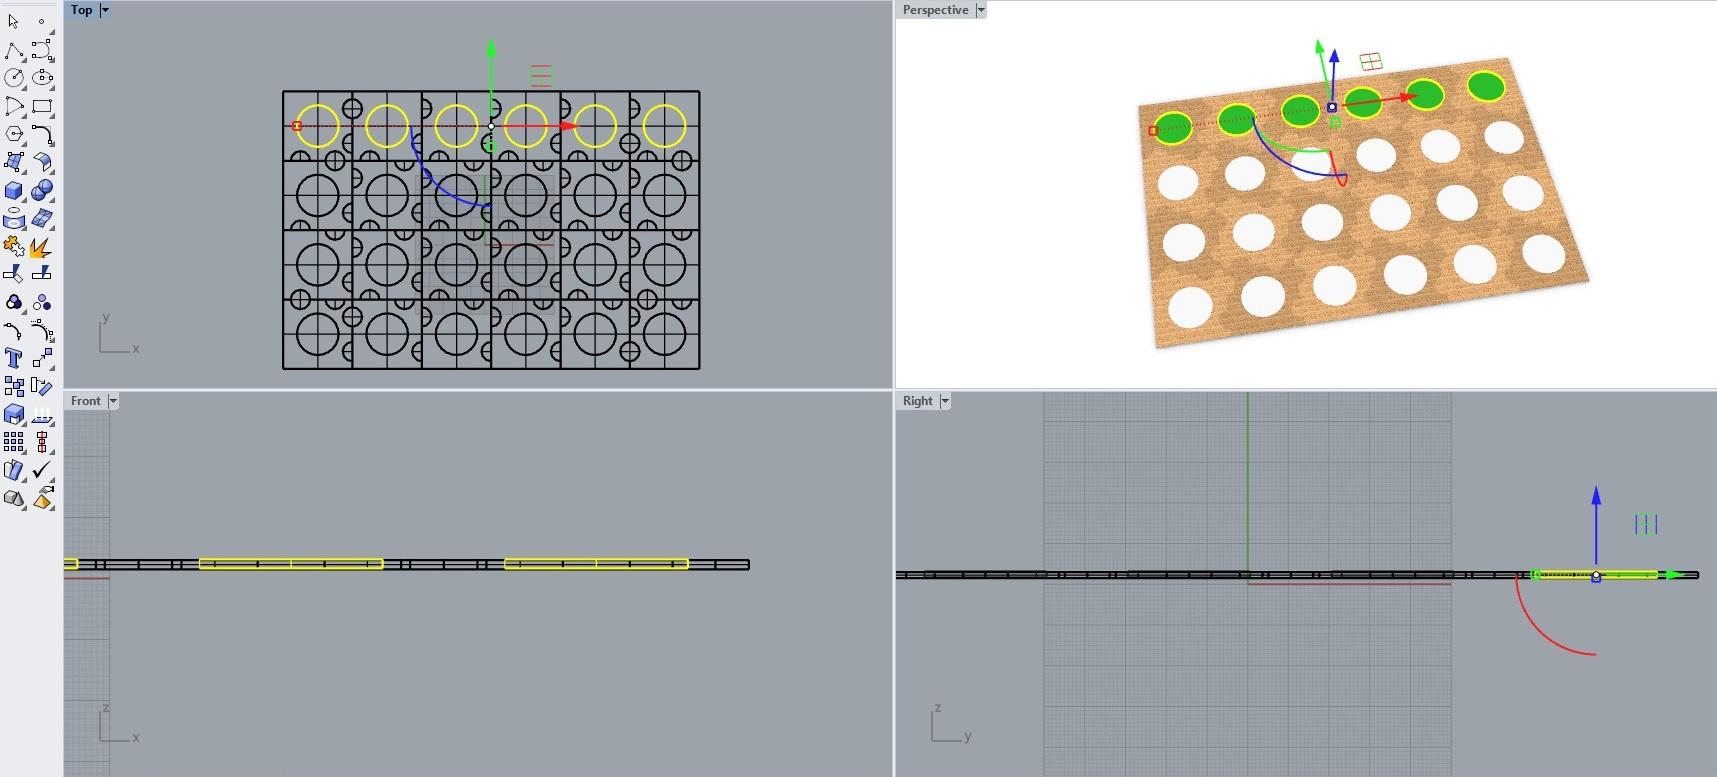Image resolution: width=1717 pixels, height=777 pixels.
Task: Activate the Front viewport title
Action: (86, 401)
